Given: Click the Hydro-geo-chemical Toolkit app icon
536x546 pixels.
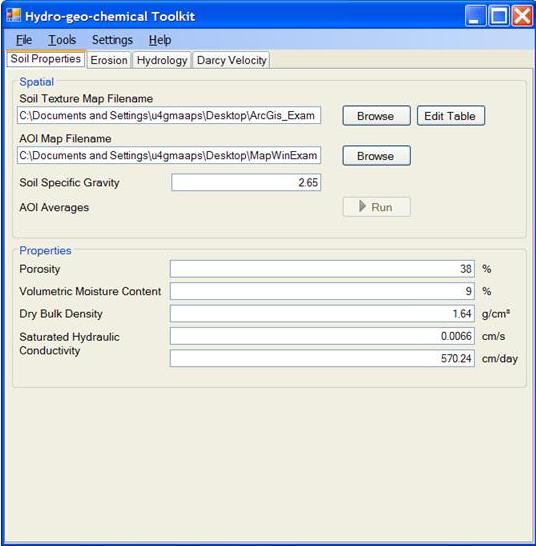Looking at the screenshot, I should [x=14, y=16].
